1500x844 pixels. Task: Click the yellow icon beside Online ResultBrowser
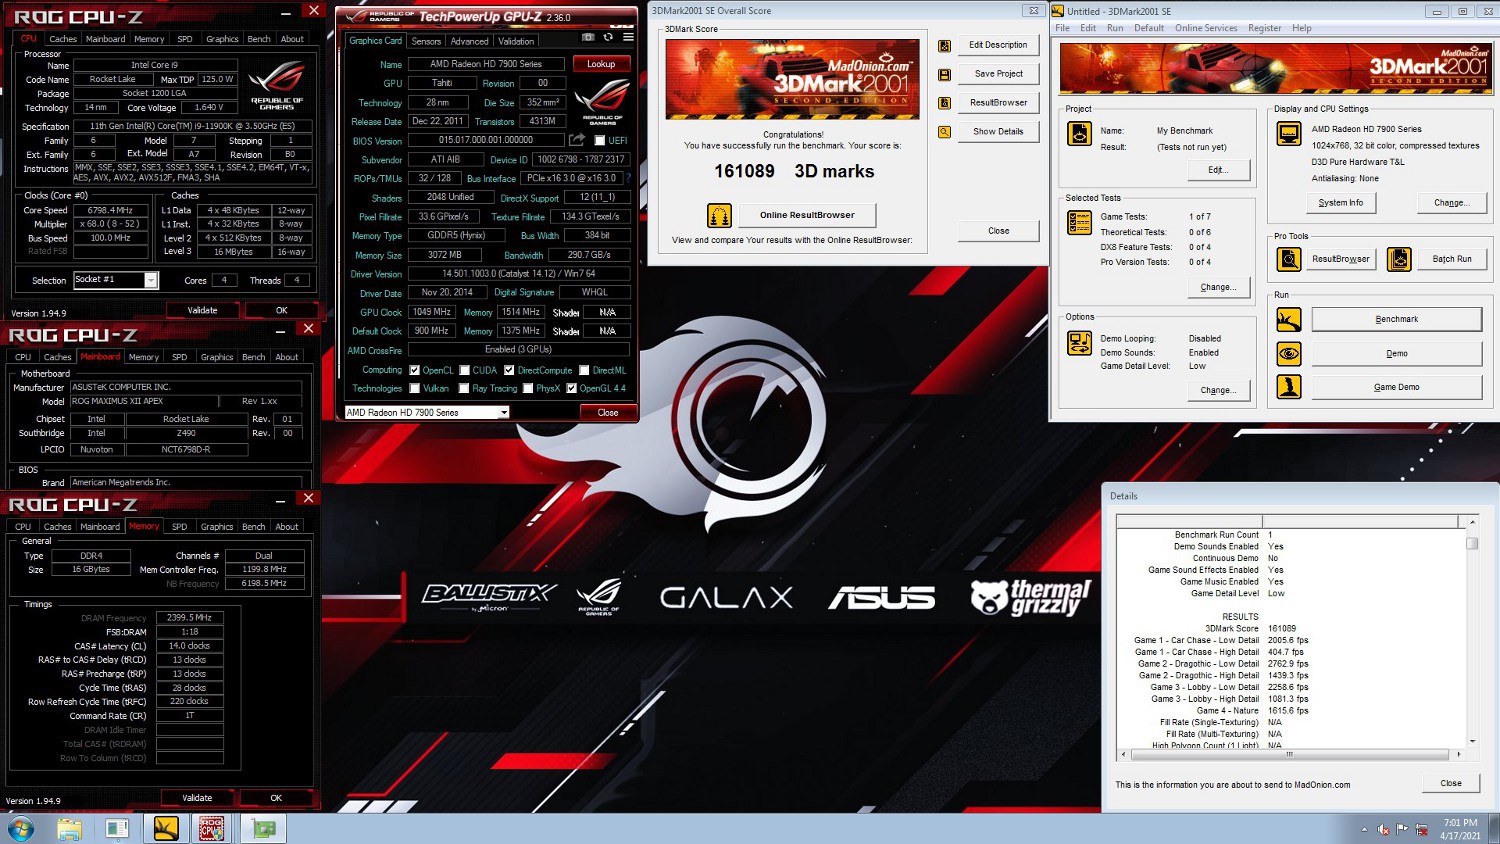(719, 215)
